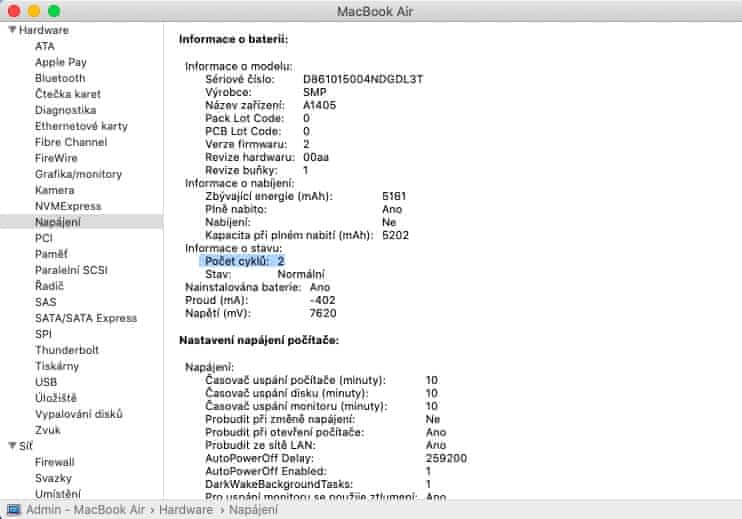Select the highlighted Počet cyklů row
742x519 pixels.
pos(242,261)
